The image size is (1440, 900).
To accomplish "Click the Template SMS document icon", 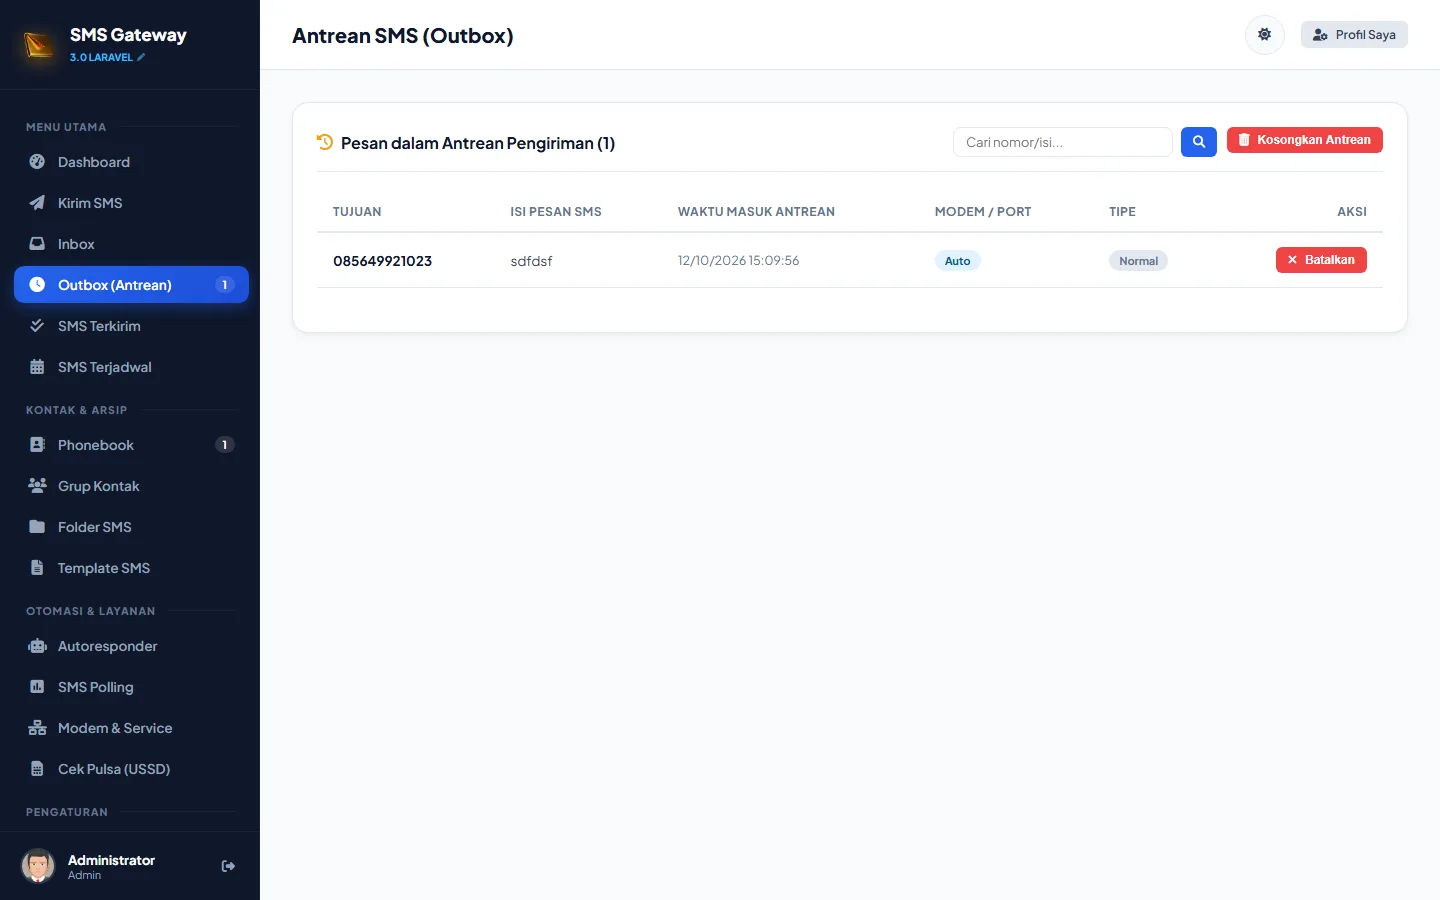I will 37,568.
